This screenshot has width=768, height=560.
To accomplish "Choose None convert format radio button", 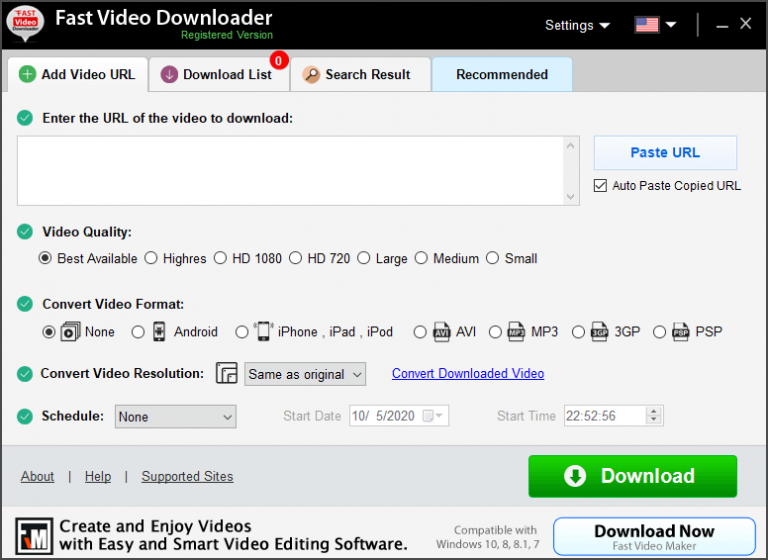I will coord(48,332).
